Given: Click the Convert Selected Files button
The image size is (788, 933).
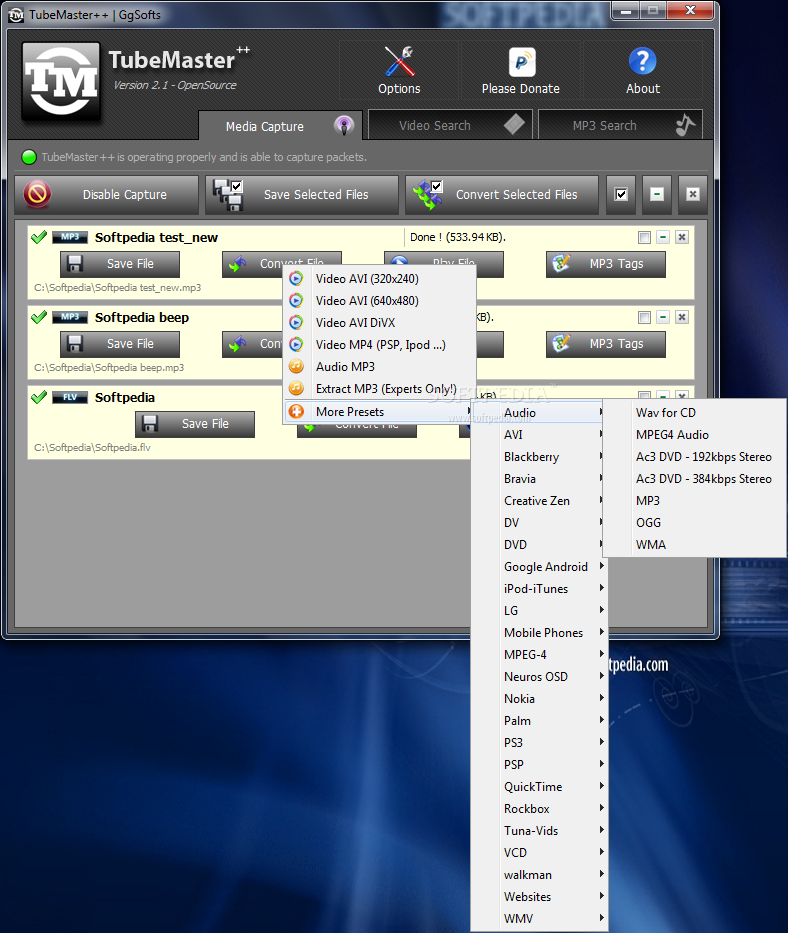Looking at the screenshot, I should coord(502,195).
